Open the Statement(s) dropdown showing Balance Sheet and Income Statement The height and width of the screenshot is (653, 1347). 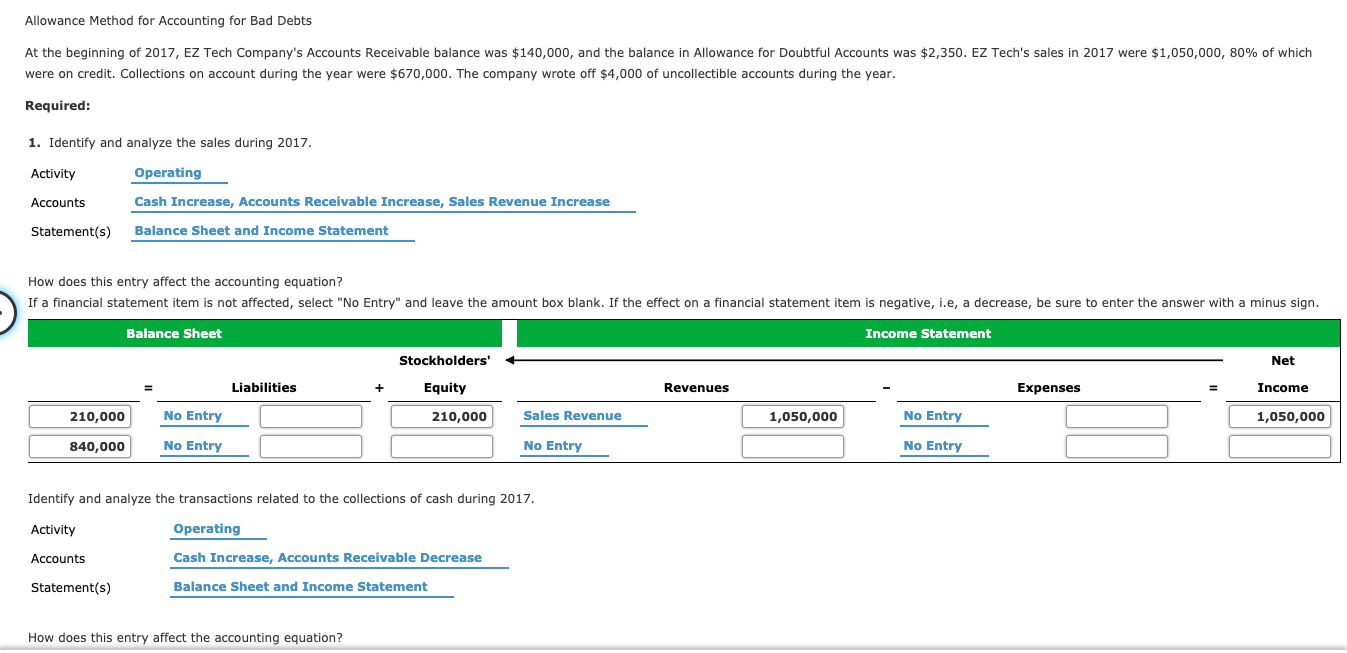[x=260, y=230]
